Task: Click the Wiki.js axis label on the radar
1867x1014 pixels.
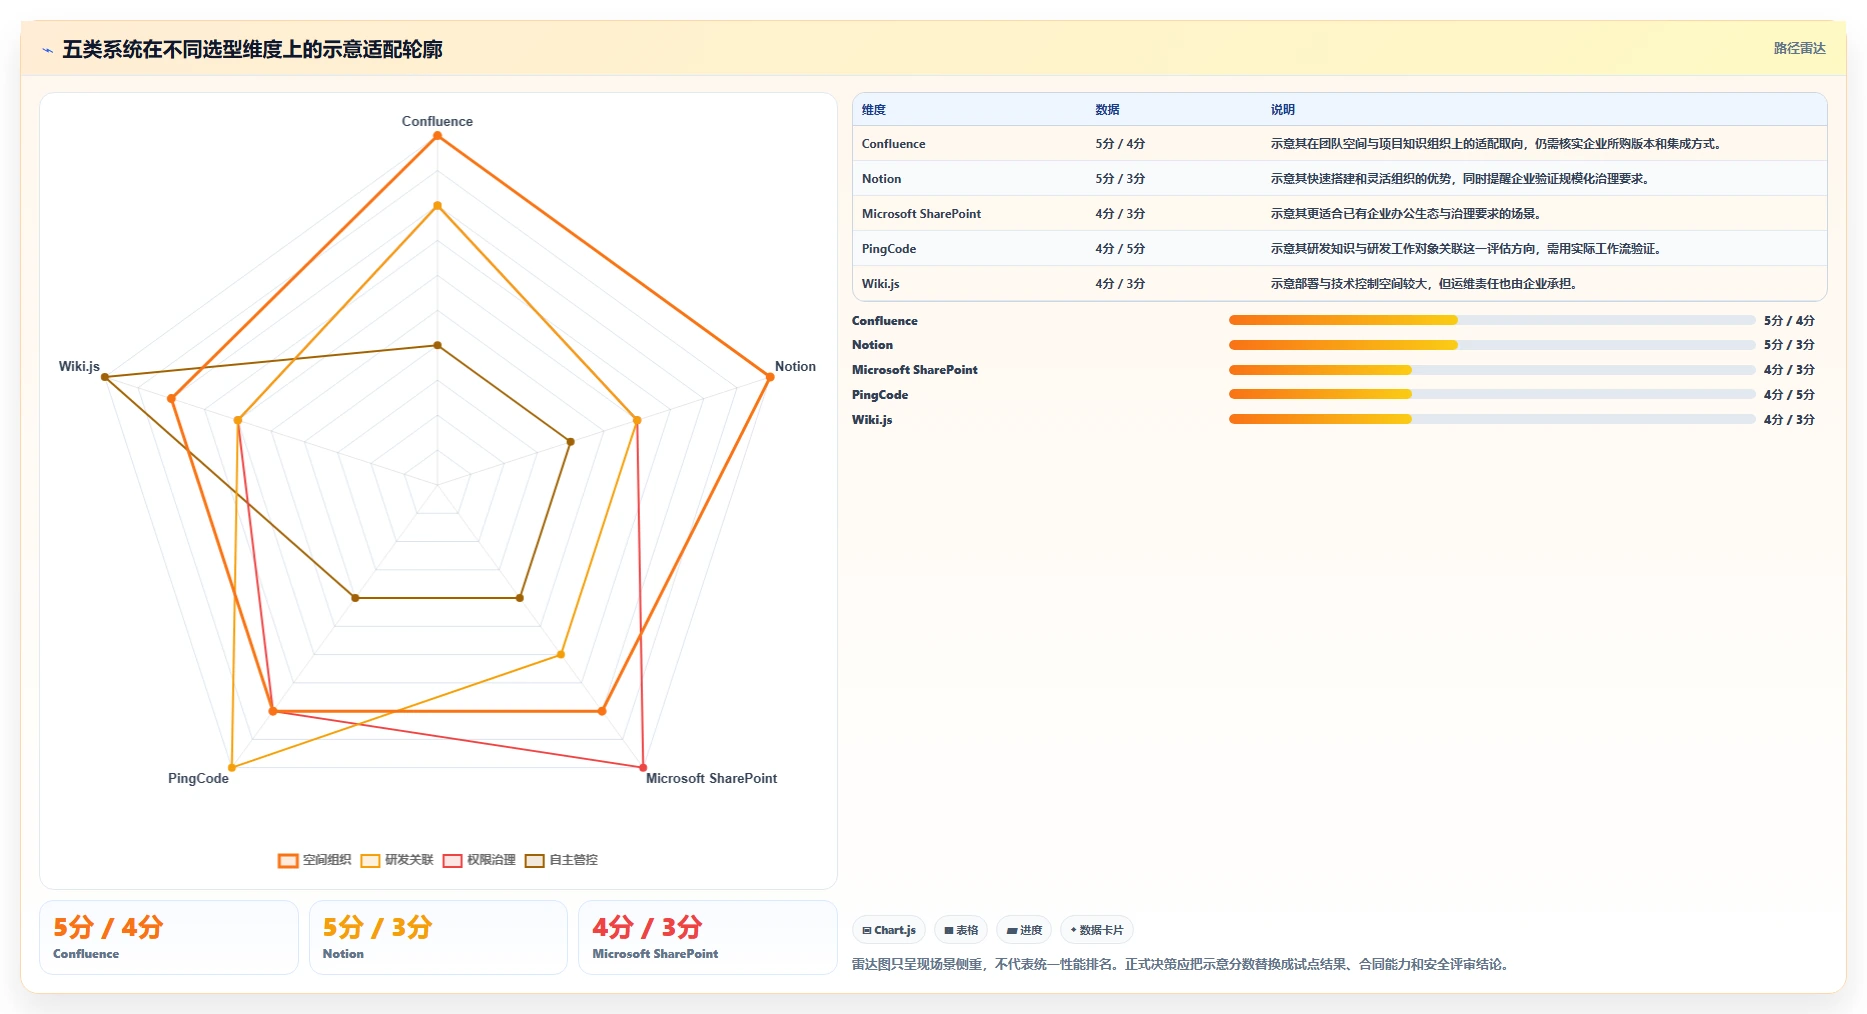Action: pos(79,367)
